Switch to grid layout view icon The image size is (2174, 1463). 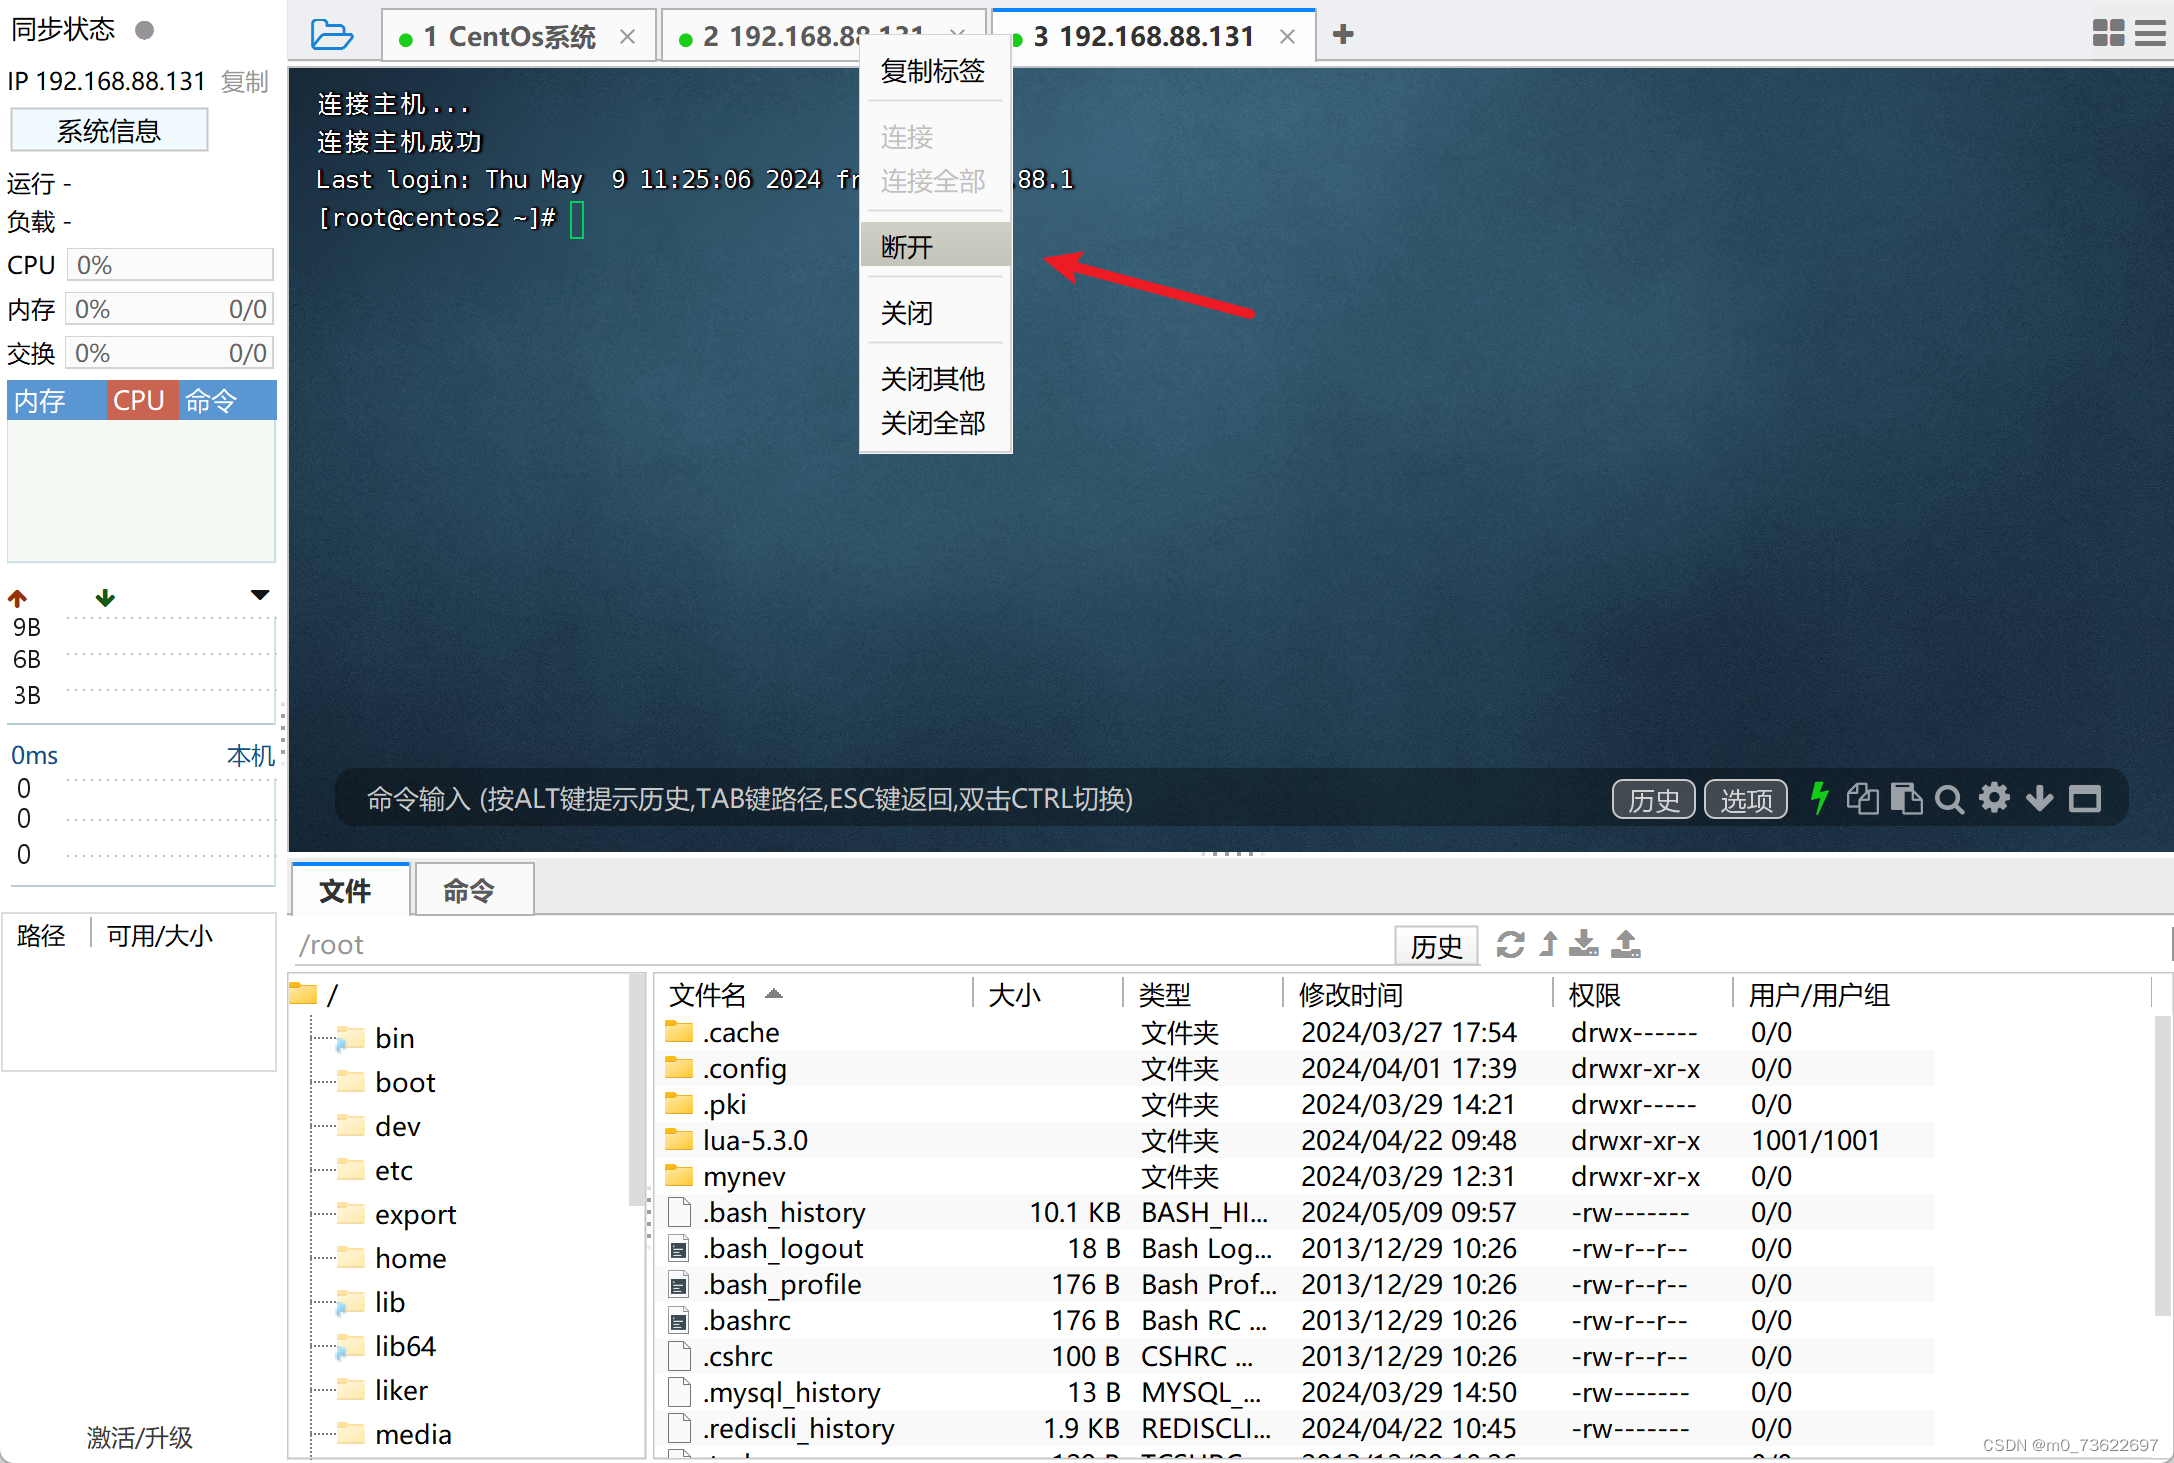pyautogui.click(x=2108, y=33)
